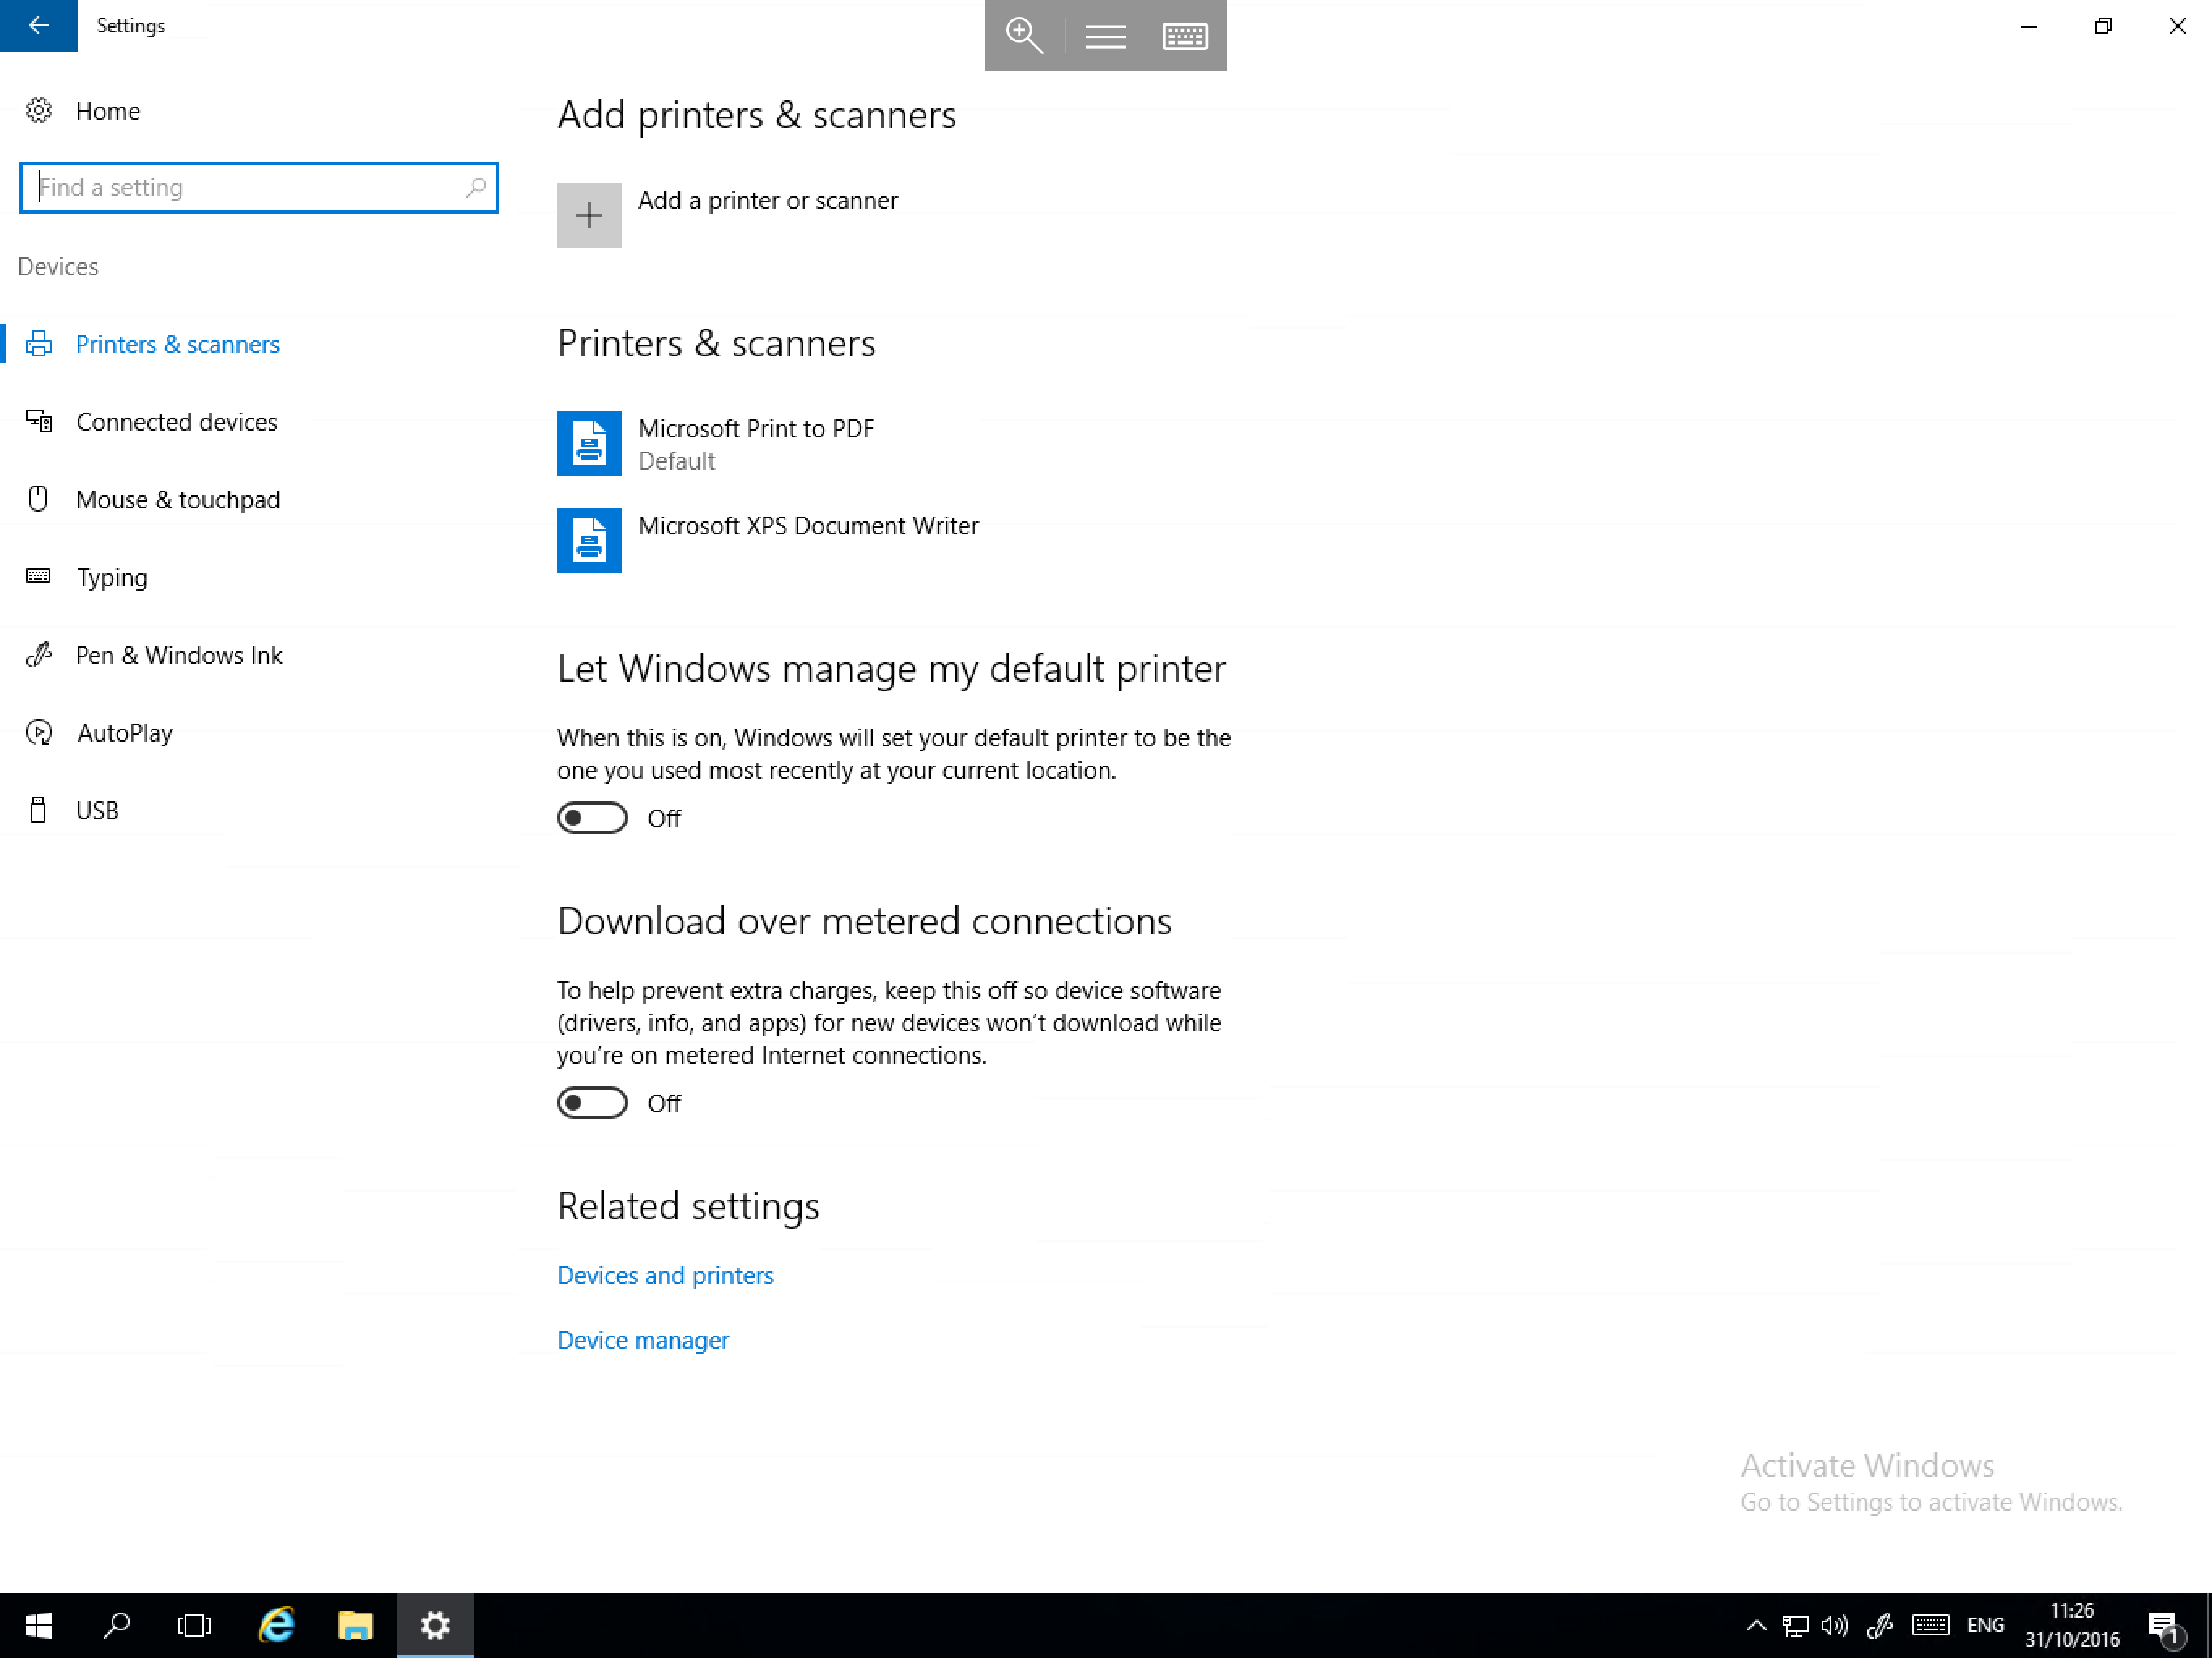Click the plus button to add a printer
Image resolution: width=2212 pixels, height=1658 pixels.
tap(589, 215)
